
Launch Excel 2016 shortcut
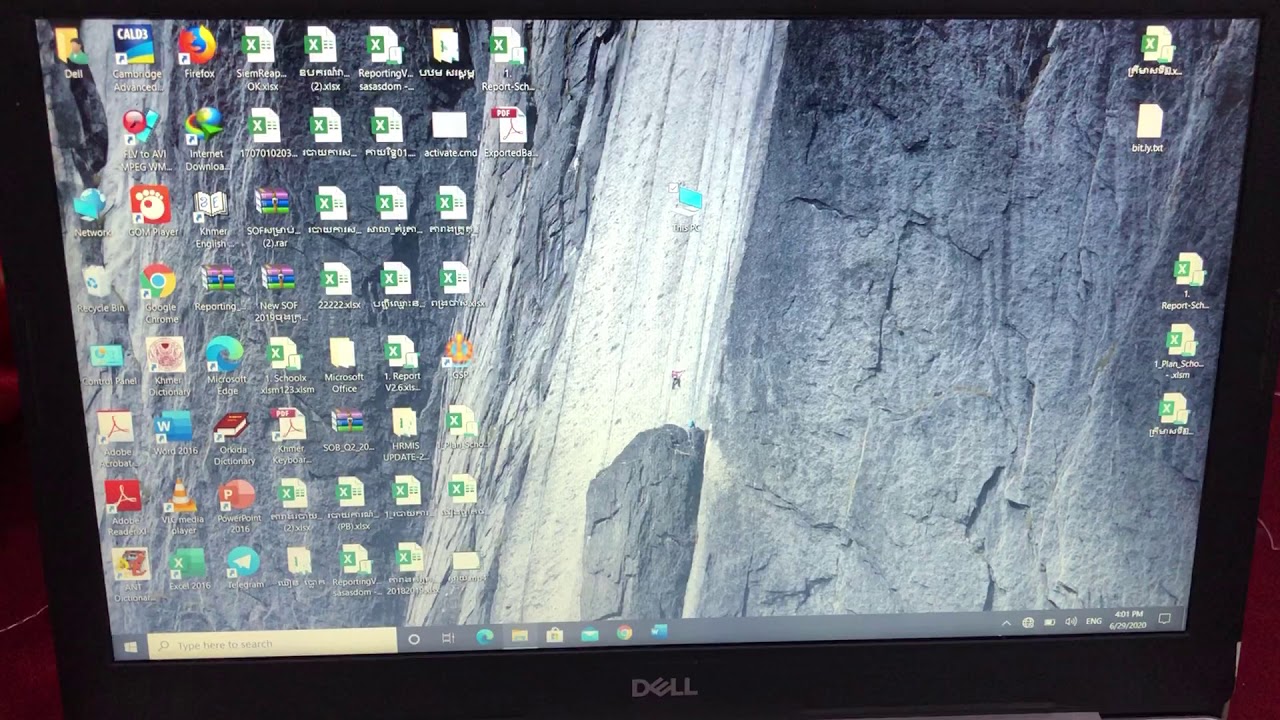pyautogui.click(x=188, y=569)
